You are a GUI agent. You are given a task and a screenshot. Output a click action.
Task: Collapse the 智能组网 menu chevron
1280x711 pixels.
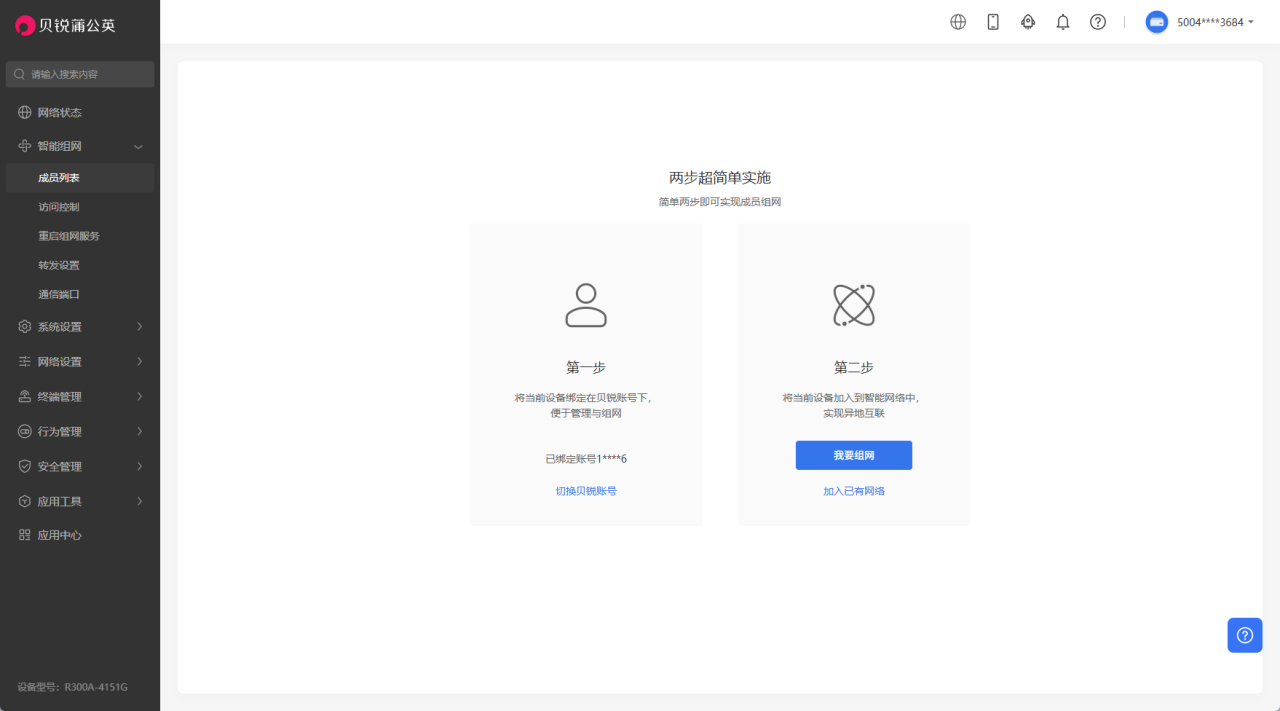pyautogui.click(x=139, y=147)
